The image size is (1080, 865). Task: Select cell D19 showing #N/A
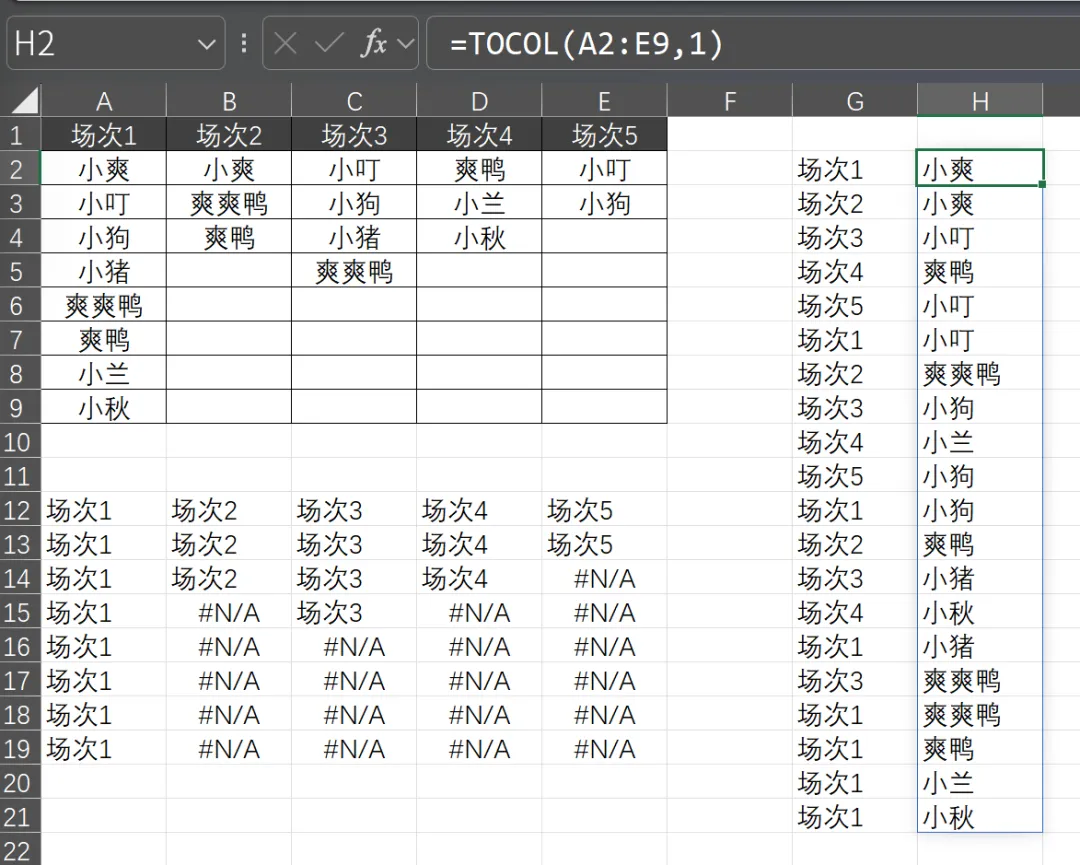(479, 749)
